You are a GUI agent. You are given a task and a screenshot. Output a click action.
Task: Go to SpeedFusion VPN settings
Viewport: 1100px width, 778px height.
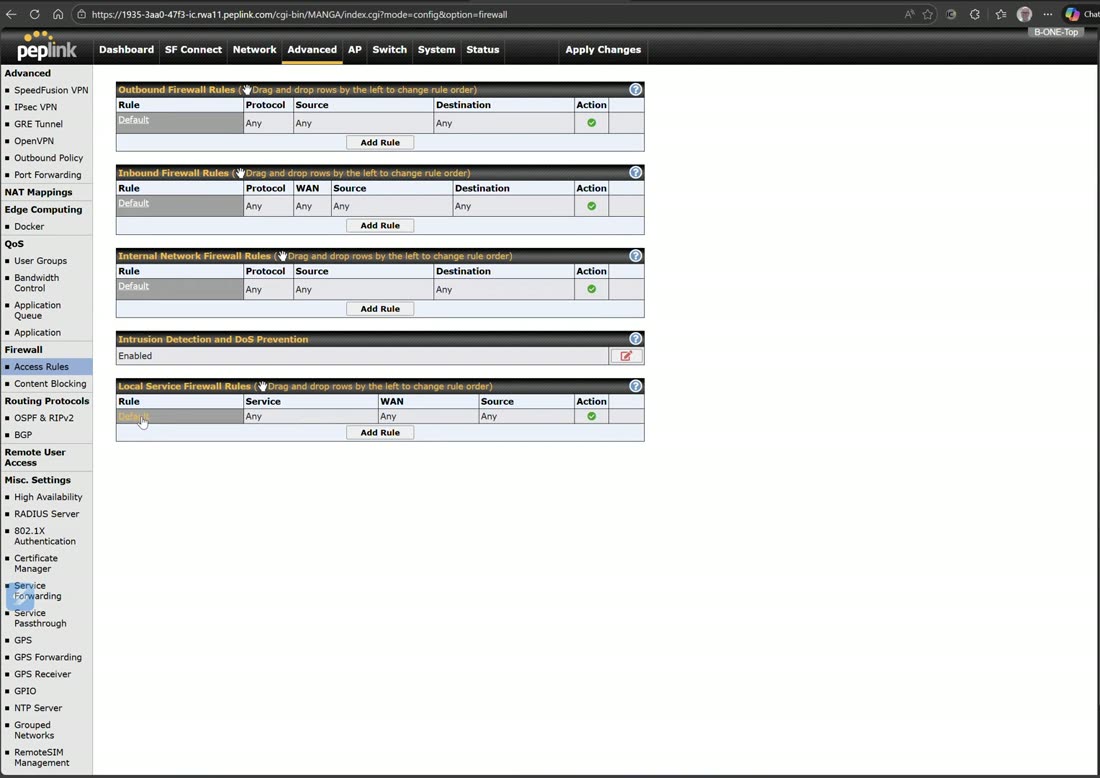51,90
